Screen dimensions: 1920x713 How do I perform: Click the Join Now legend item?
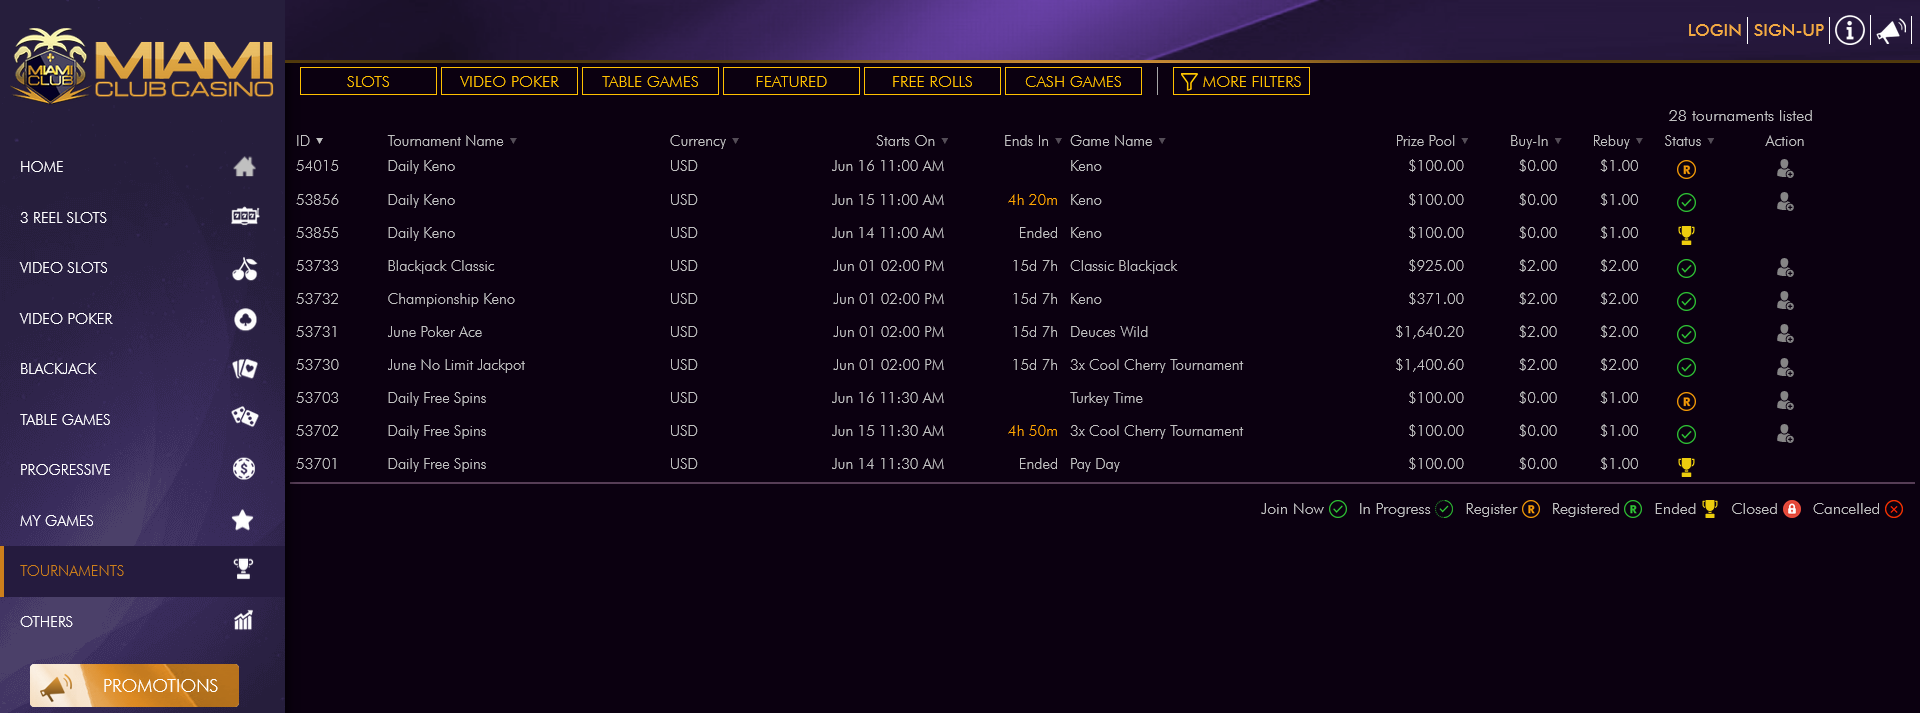(1303, 509)
